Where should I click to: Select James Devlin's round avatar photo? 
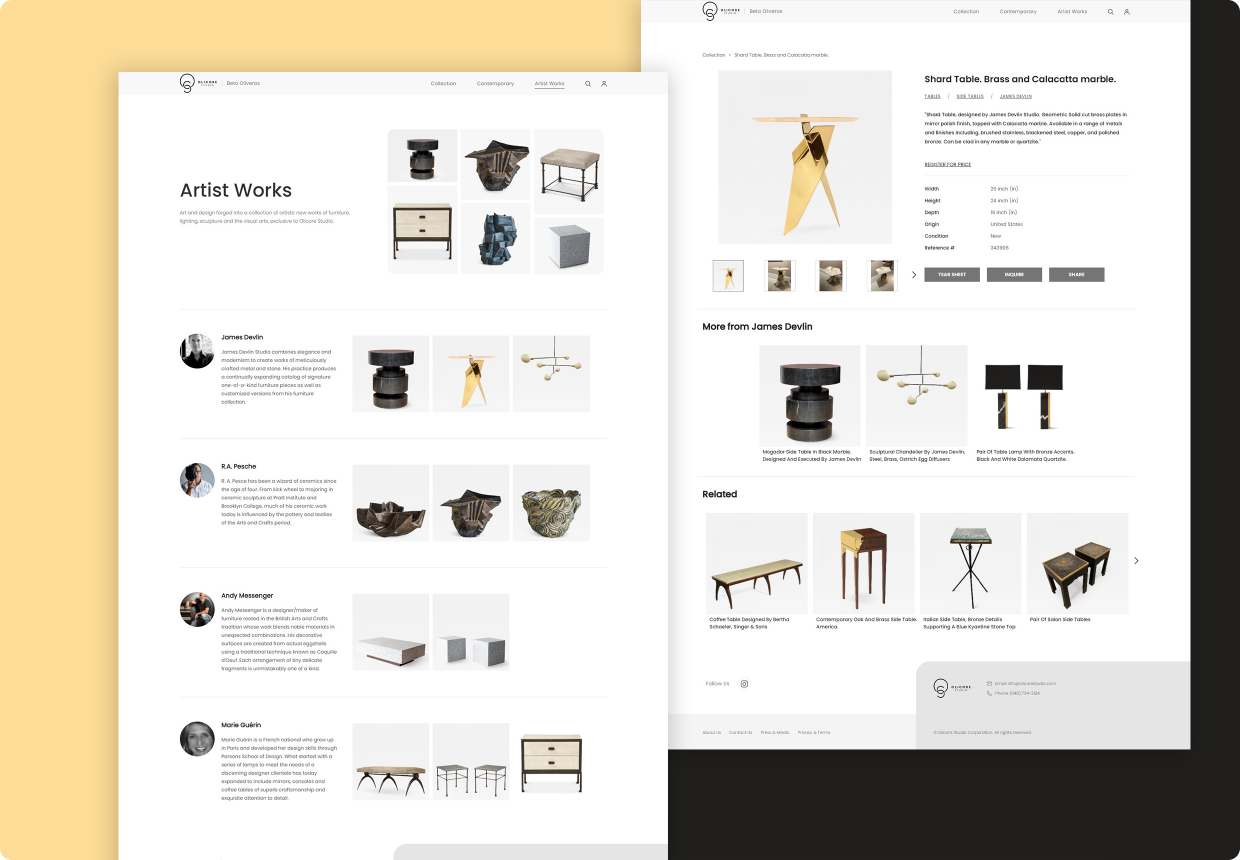197,351
